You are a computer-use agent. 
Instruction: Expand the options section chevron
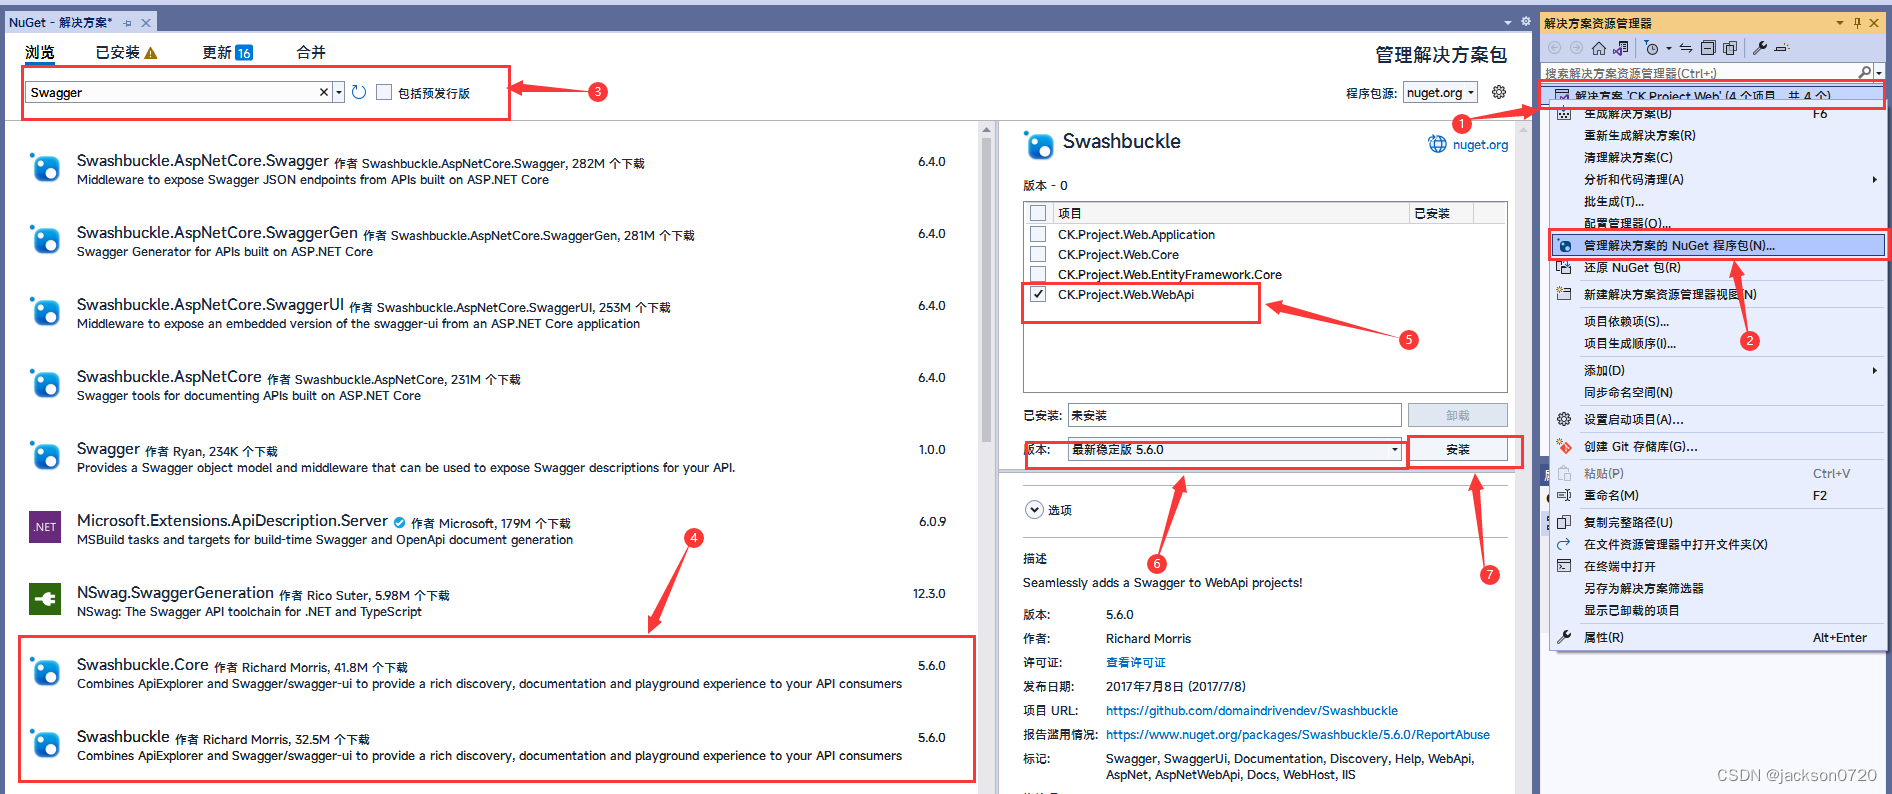[1034, 510]
